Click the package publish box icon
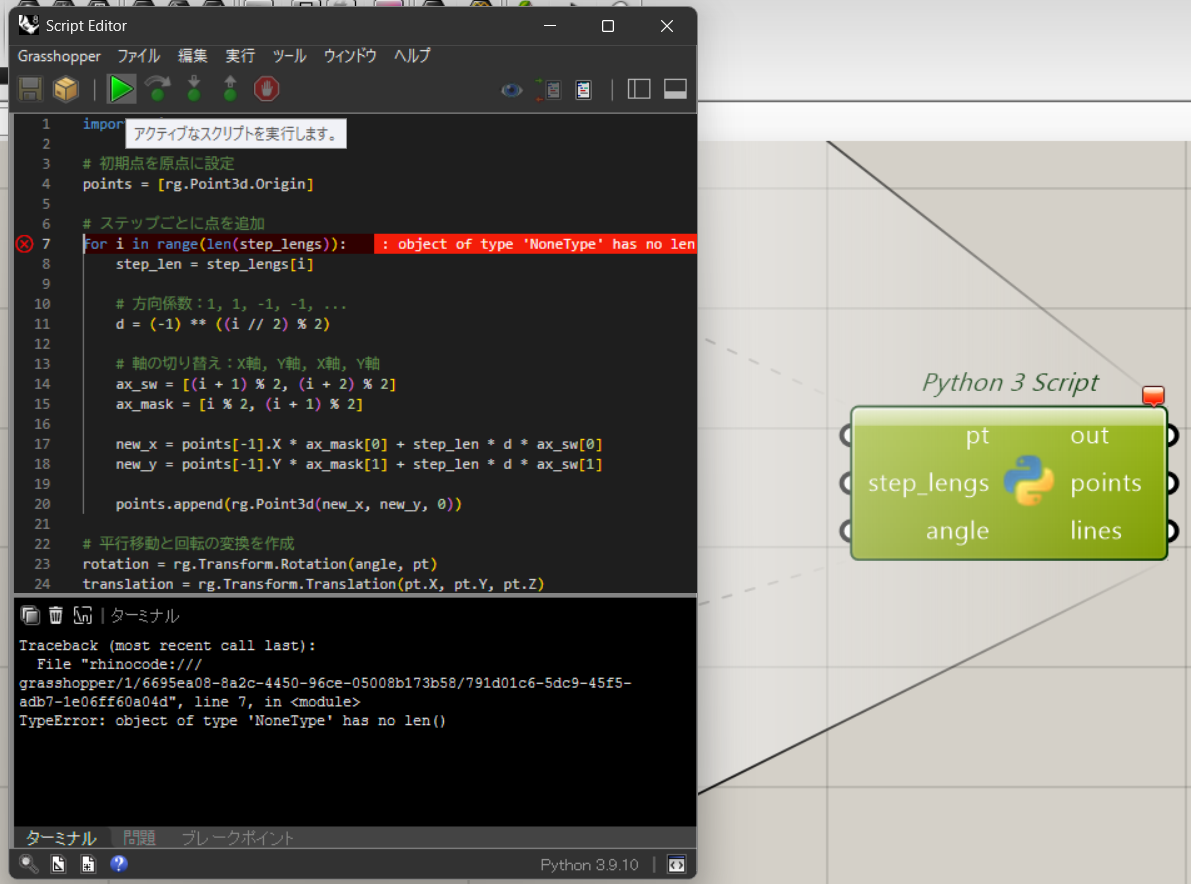This screenshot has height=884, width=1191. [x=66, y=89]
